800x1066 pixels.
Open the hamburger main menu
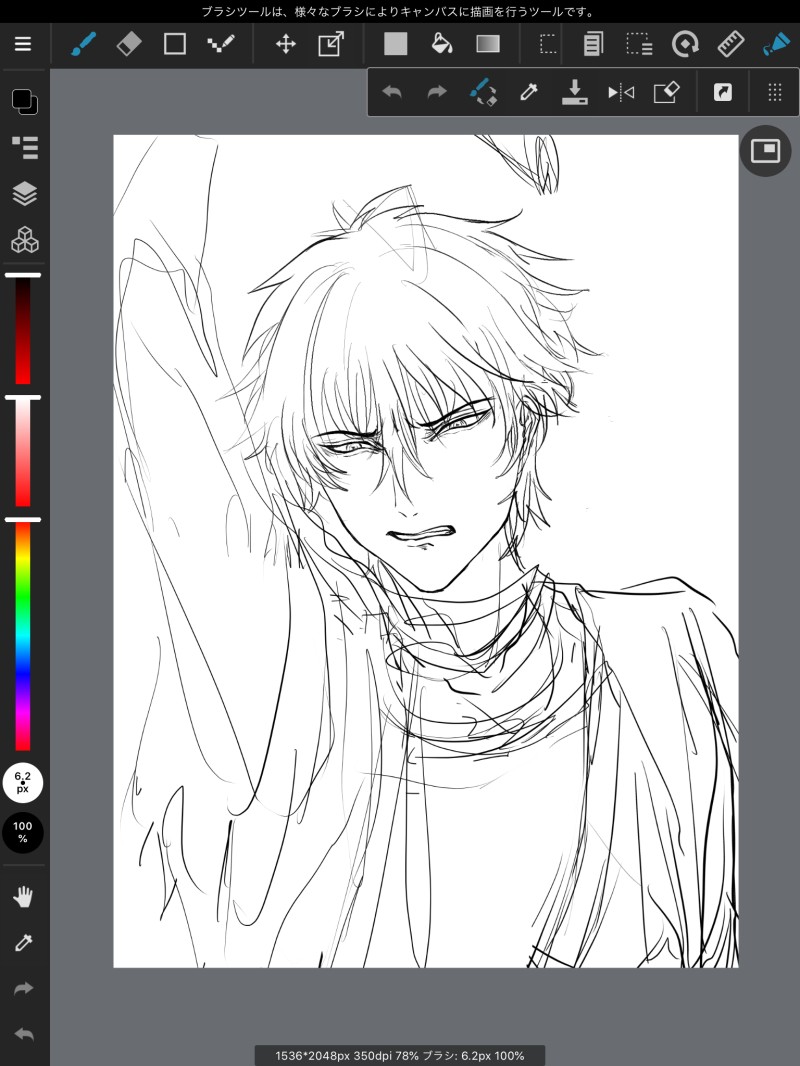click(23, 44)
